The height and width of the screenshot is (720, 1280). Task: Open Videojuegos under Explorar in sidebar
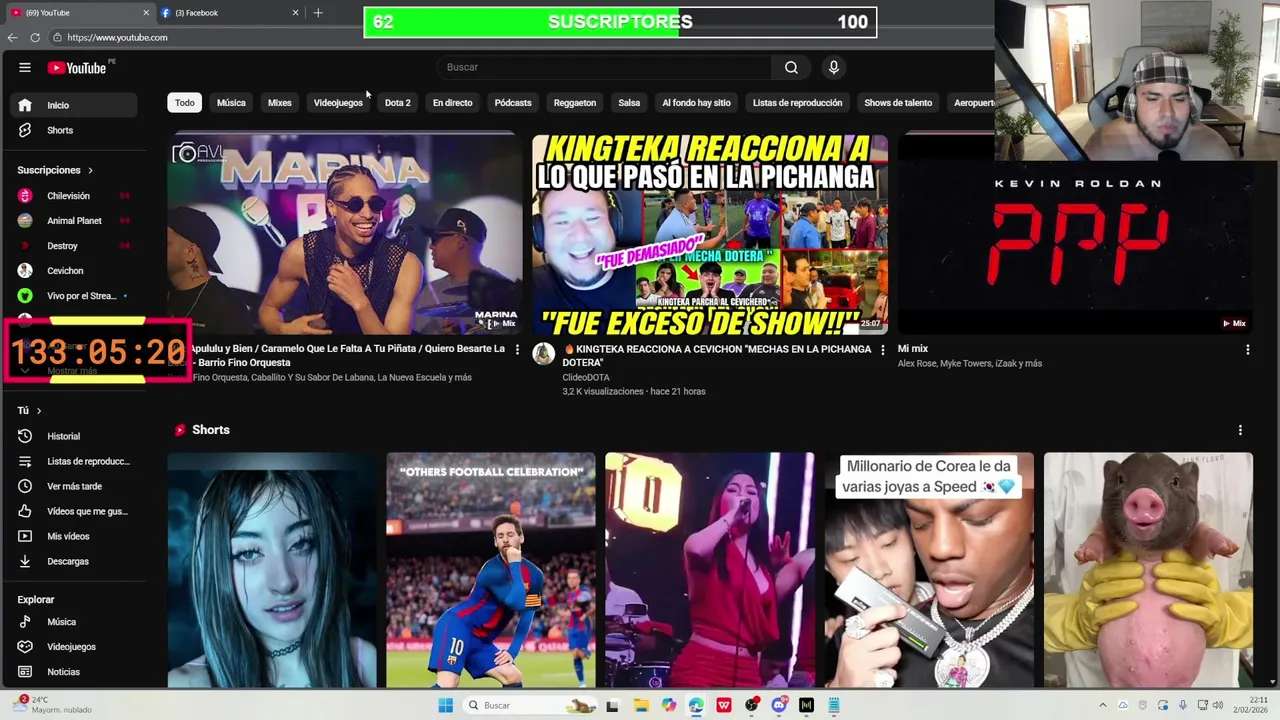coord(74,647)
